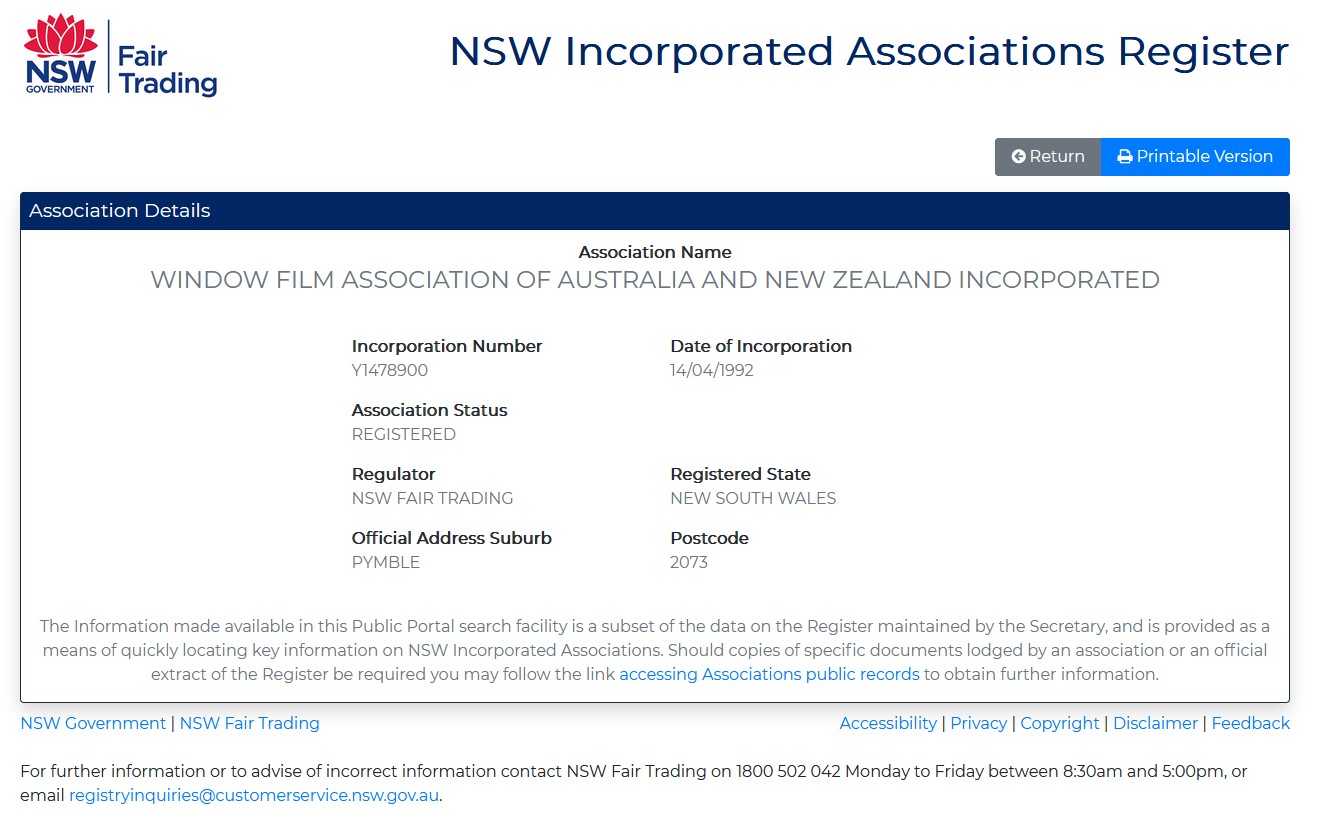Click the regulator value NSW FAIR TRADING
Screen dimensions: 1328x815
click(432, 498)
